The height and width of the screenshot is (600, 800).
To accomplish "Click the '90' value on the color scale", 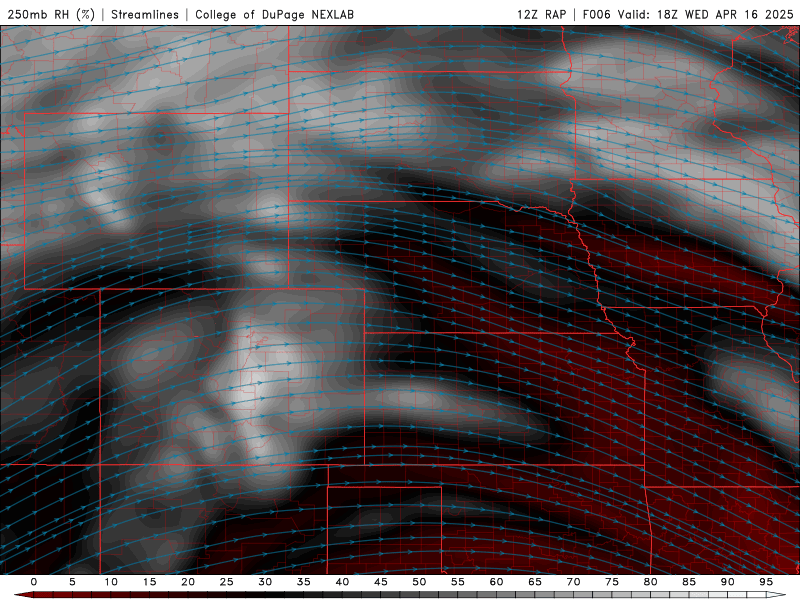I will 728,582.
